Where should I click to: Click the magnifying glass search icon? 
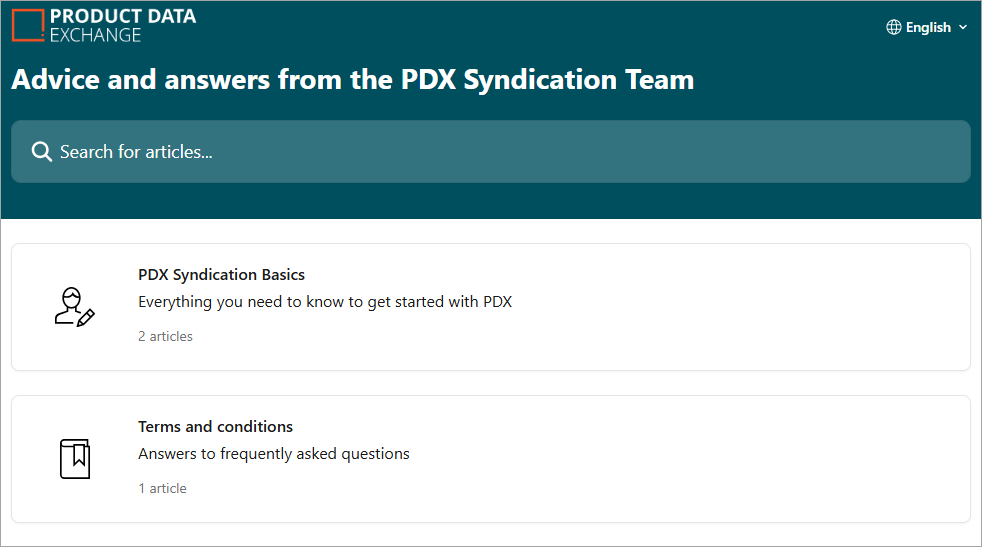coord(42,152)
